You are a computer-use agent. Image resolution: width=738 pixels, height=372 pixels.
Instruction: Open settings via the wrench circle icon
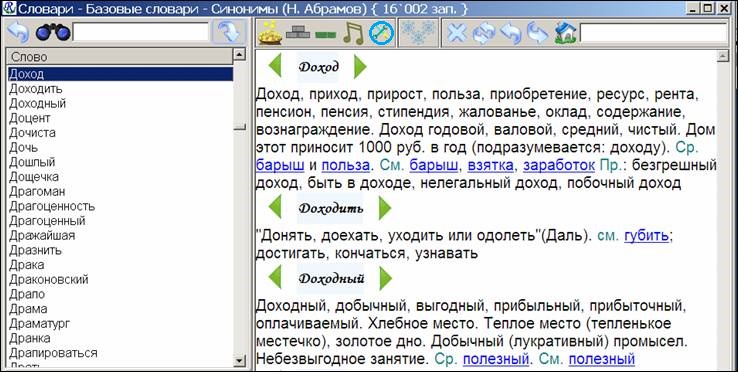coord(381,34)
